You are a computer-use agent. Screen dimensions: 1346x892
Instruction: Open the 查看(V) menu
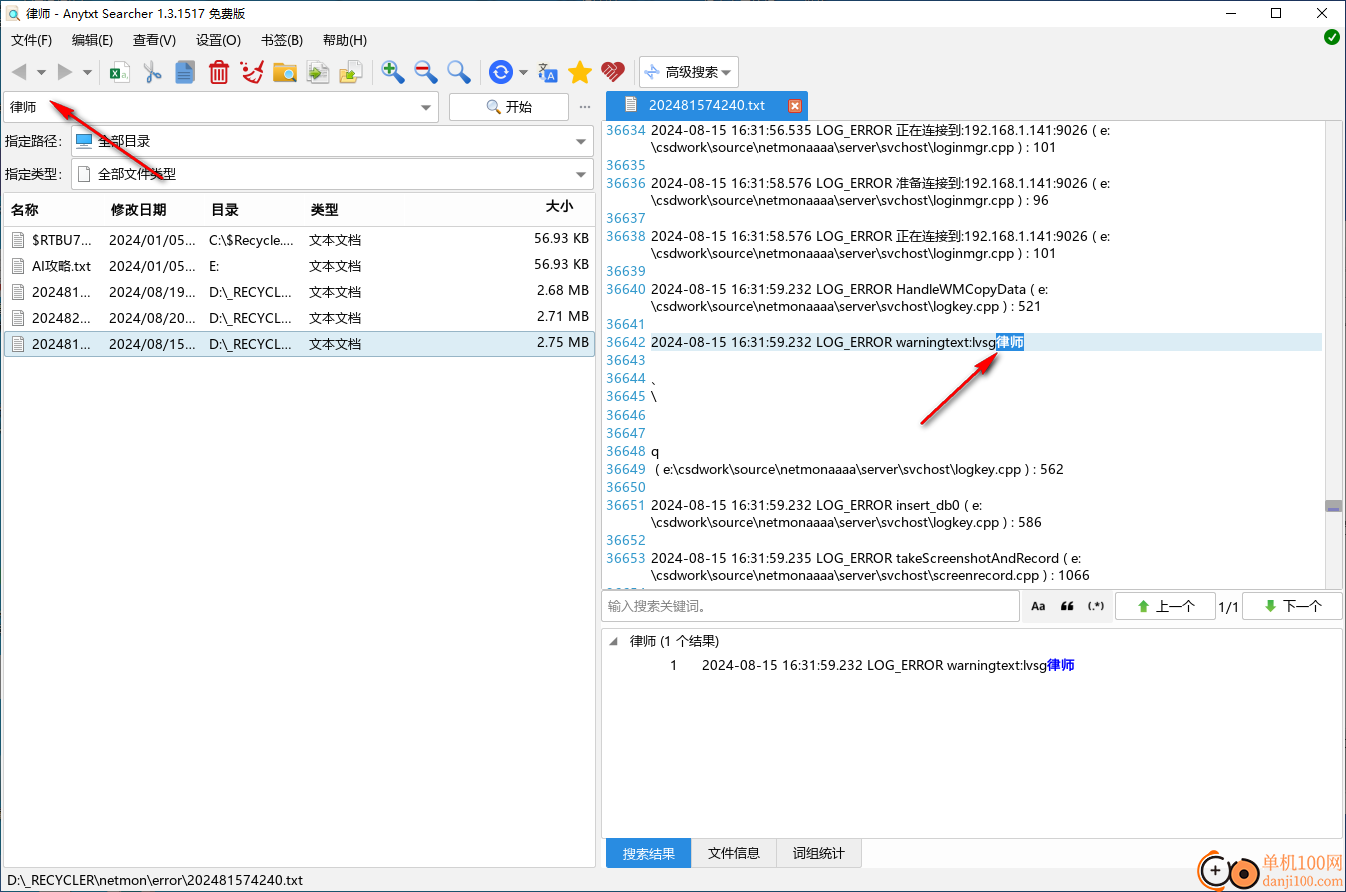tap(154, 40)
